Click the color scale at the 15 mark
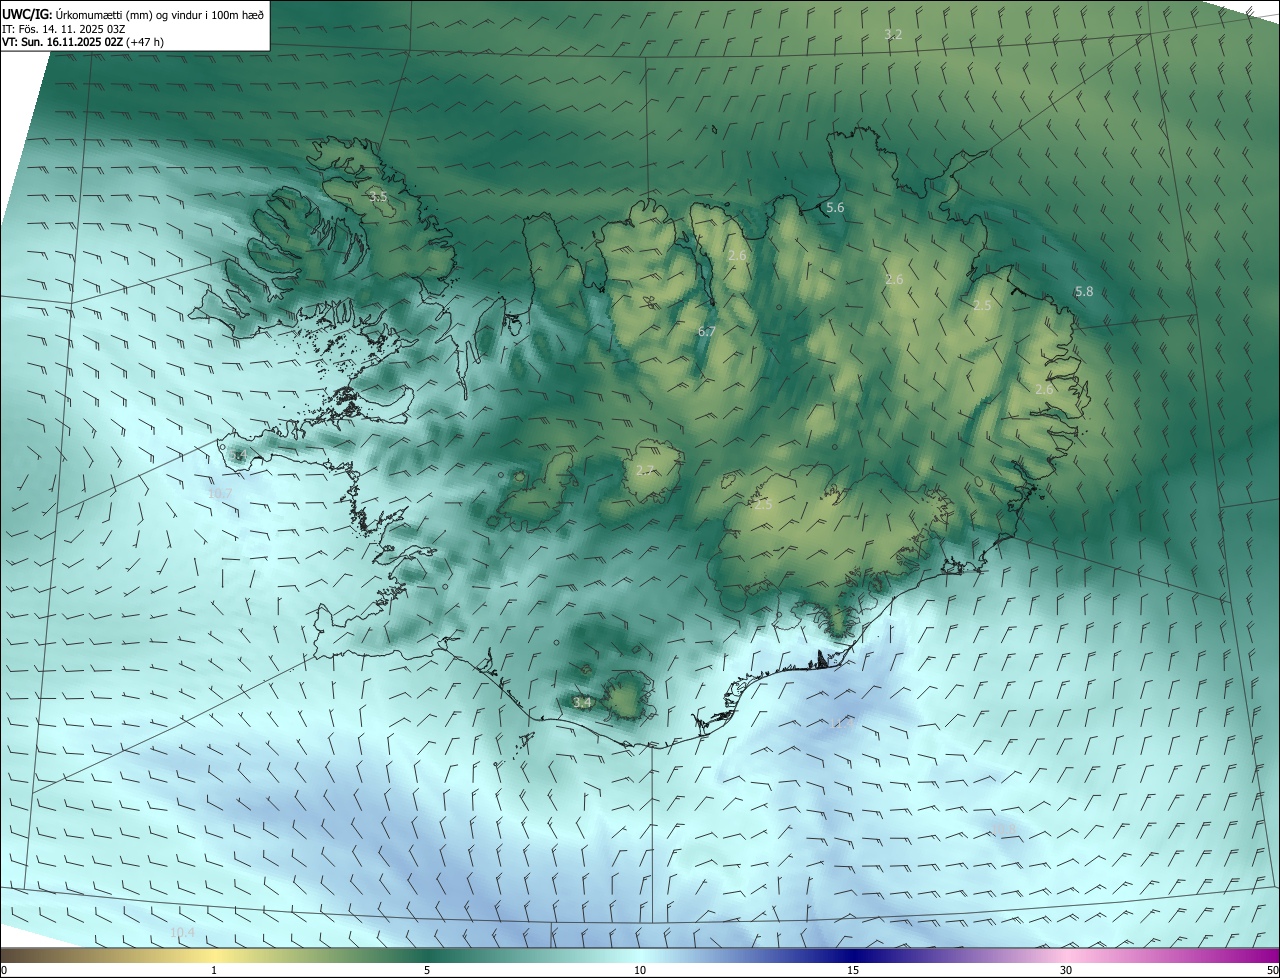This screenshot has width=1280, height=978. pyautogui.click(x=853, y=970)
